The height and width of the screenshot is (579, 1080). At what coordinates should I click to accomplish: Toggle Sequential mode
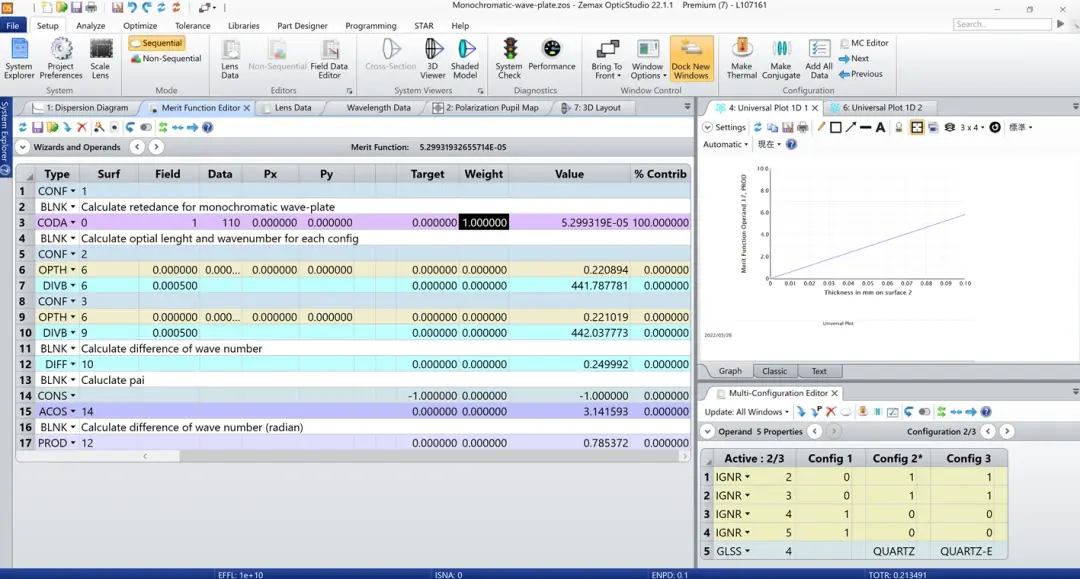click(x=156, y=43)
